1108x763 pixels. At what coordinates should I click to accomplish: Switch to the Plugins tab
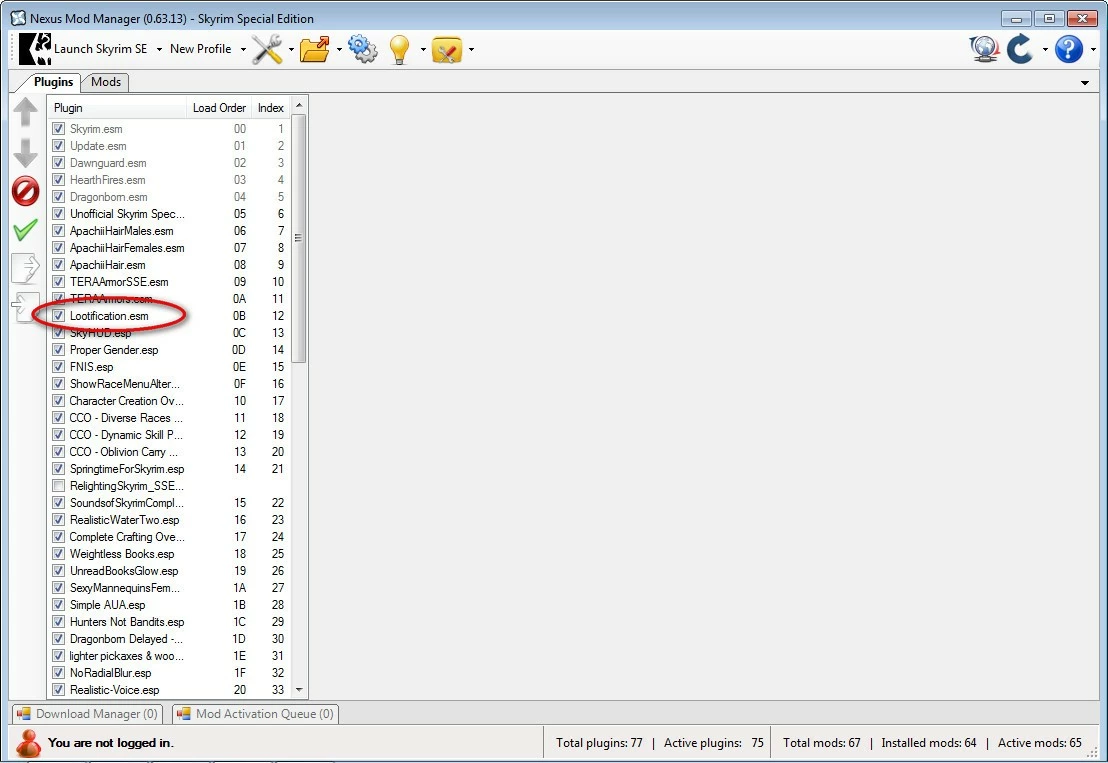(x=53, y=82)
